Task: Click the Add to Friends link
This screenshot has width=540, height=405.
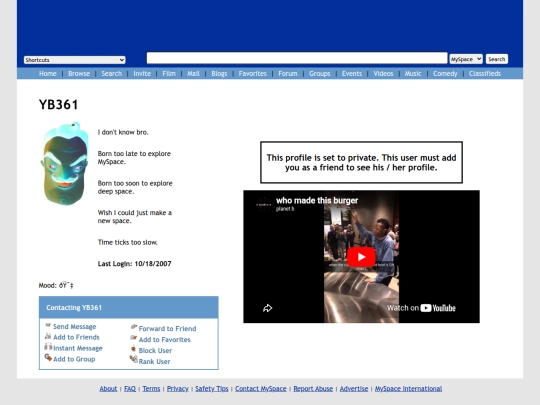Action: coord(76,337)
